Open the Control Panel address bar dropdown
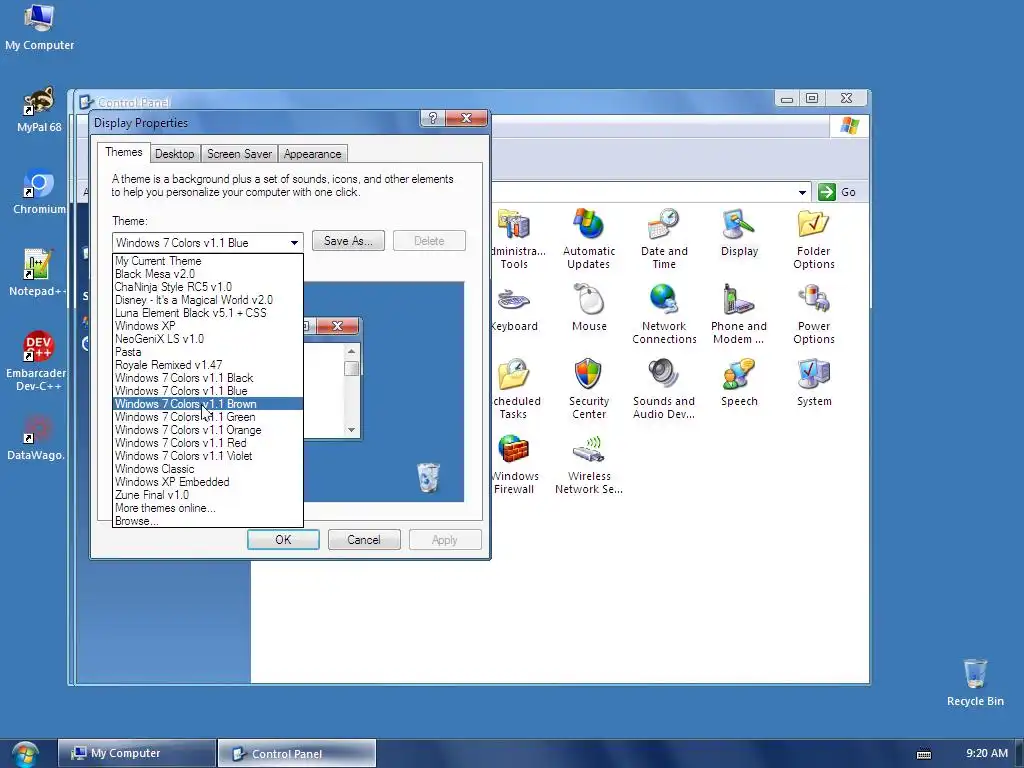This screenshot has width=1024, height=768. point(802,193)
